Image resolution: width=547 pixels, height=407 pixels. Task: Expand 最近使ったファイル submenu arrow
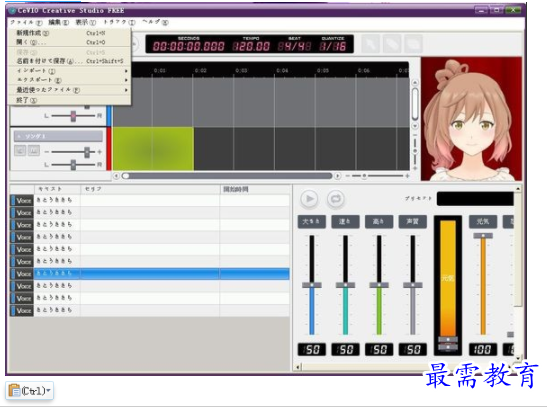click(x=126, y=90)
